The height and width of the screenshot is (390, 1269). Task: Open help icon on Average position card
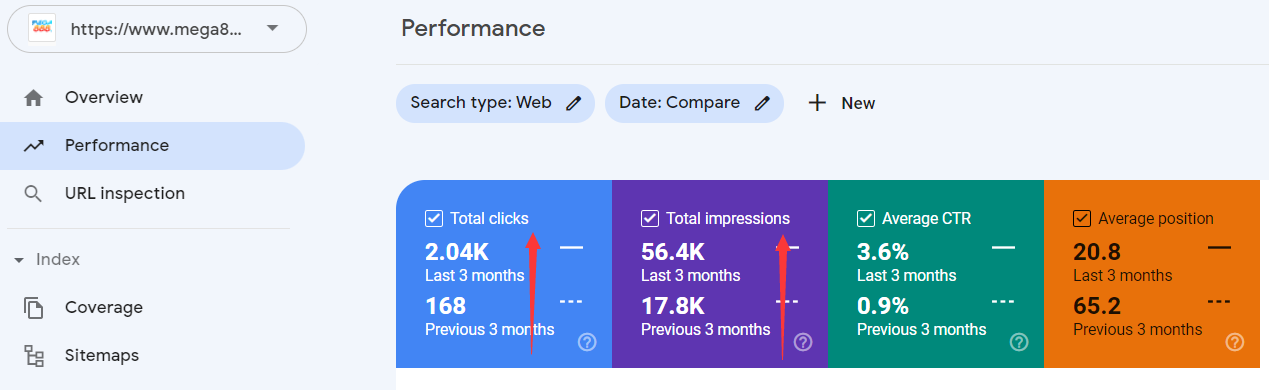(x=1235, y=343)
